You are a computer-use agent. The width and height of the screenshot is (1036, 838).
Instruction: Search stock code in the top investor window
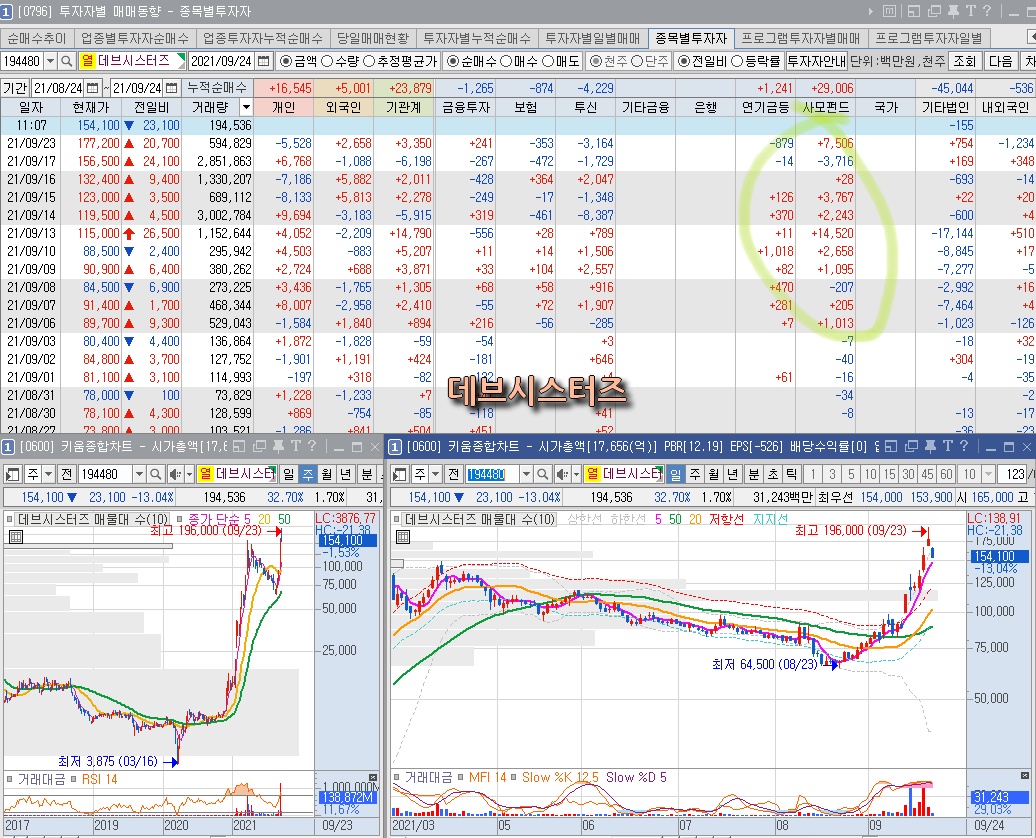coord(66,61)
